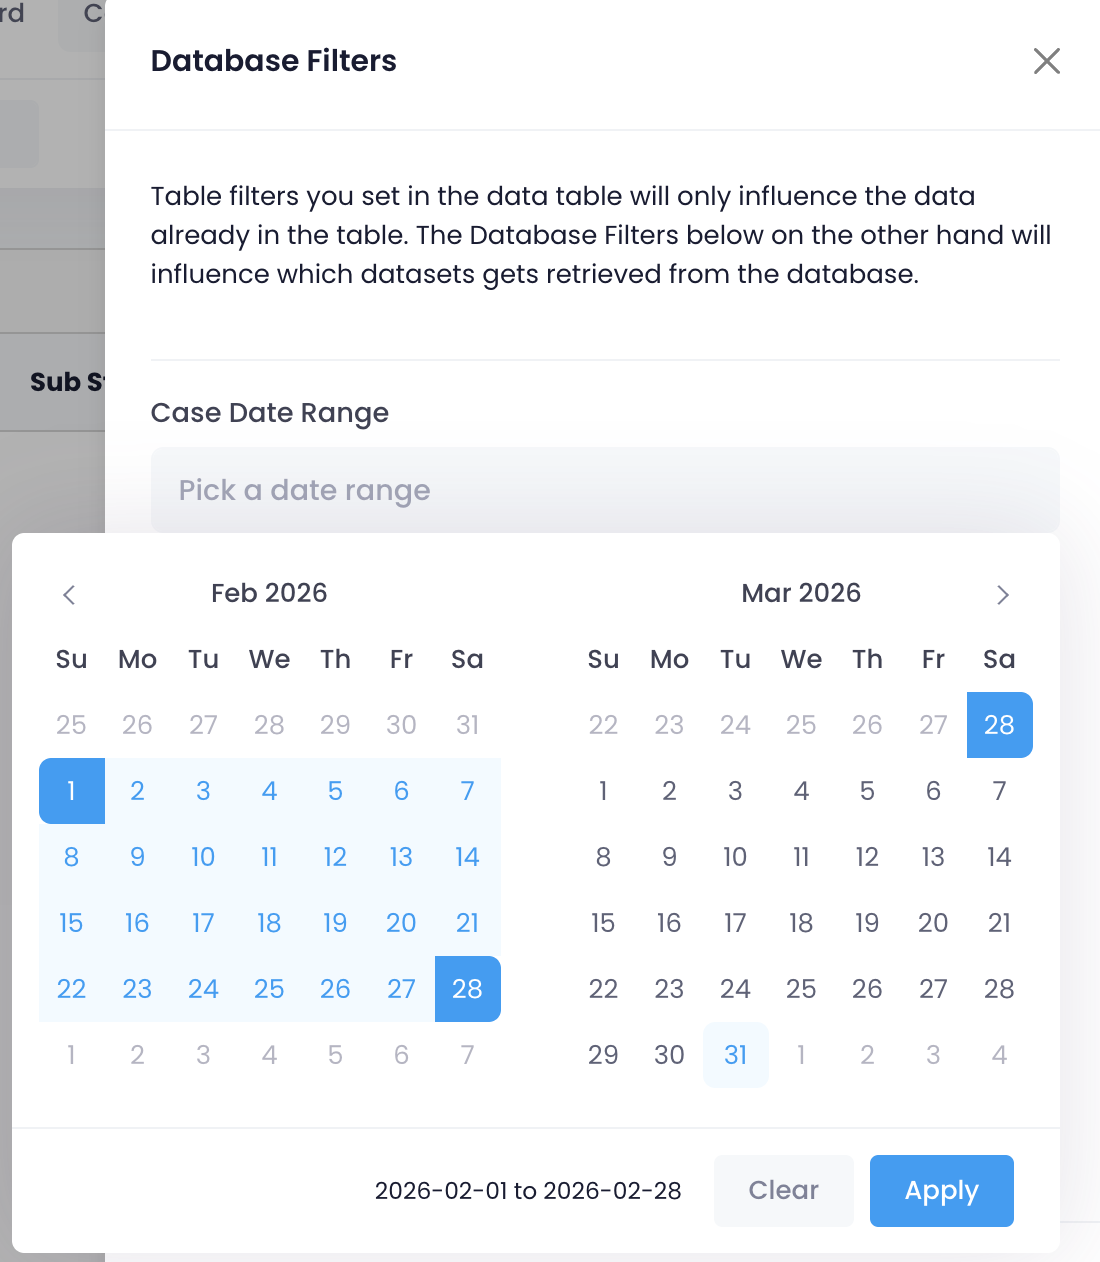Screen dimensions: 1100x1262
Task: Select February 1 in the calendar
Action: click(71, 791)
